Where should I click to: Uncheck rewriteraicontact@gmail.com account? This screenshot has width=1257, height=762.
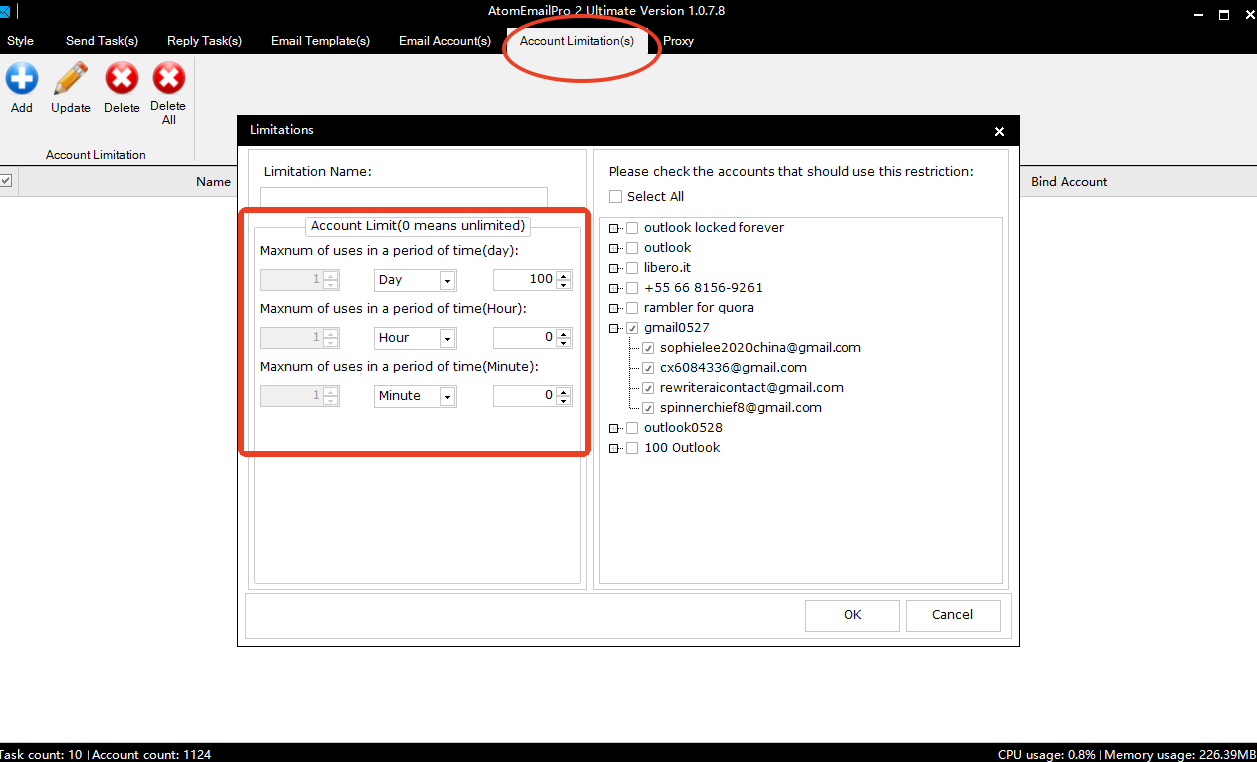(649, 388)
